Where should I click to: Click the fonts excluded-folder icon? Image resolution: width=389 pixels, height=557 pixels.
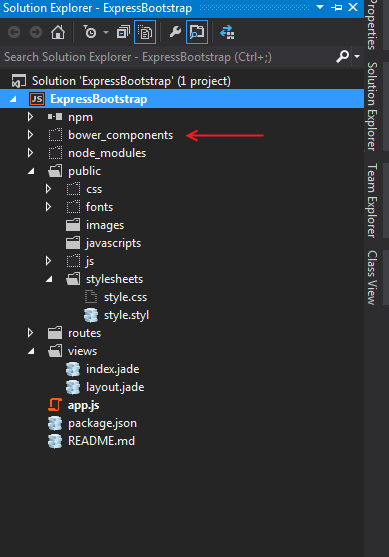[x=73, y=207]
